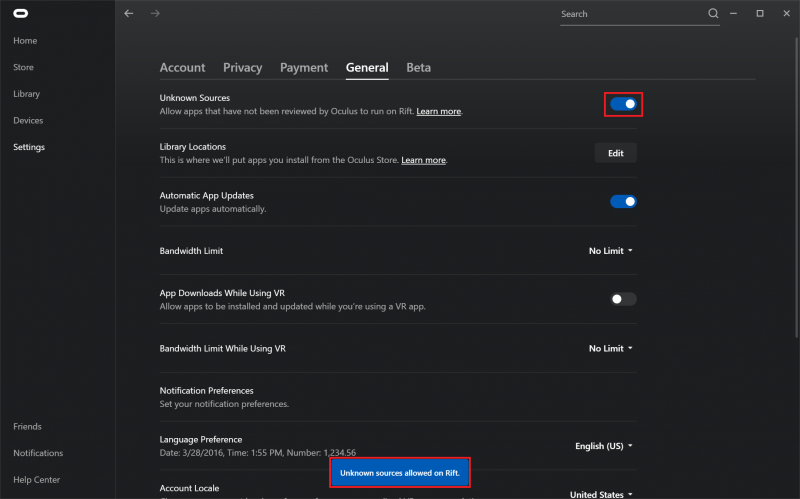Click the Oculus logo icon
This screenshot has width=800, height=499.
pos(20,14)
